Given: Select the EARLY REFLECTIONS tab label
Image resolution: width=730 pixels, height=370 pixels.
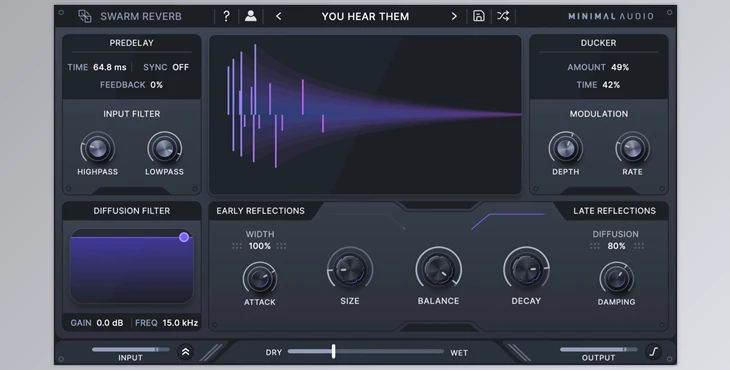Looking at the screenshot, I should [x=260, y=211].
